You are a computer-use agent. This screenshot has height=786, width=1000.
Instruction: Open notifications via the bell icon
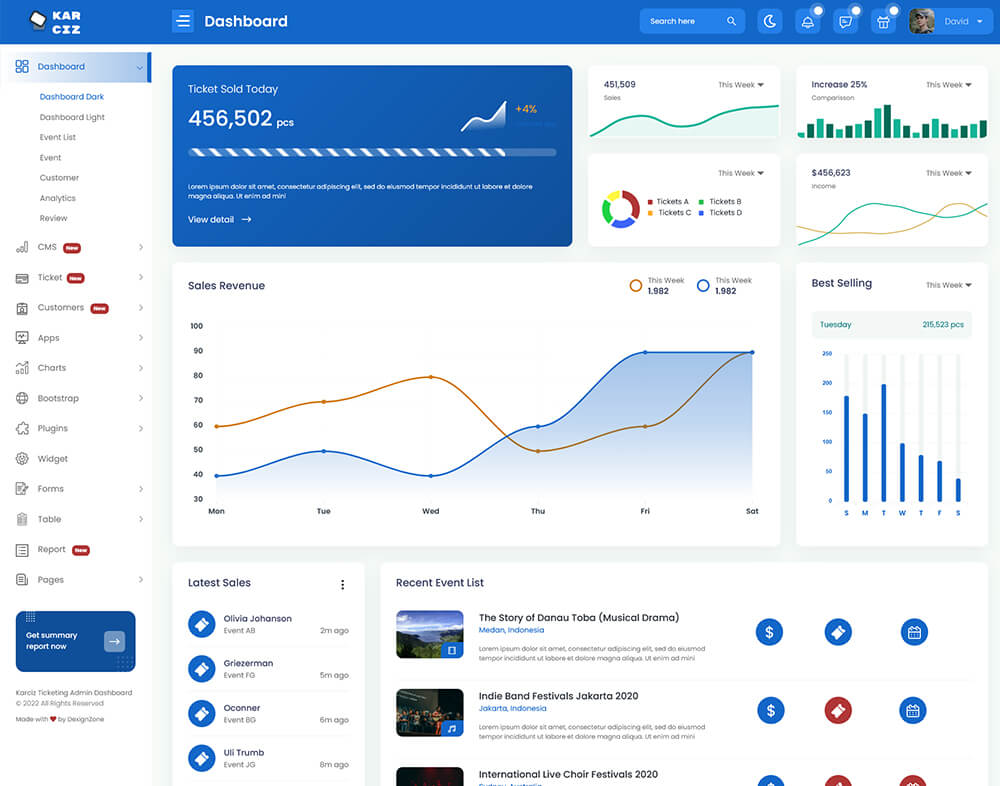pyautogui.click(x=807, y=21)
